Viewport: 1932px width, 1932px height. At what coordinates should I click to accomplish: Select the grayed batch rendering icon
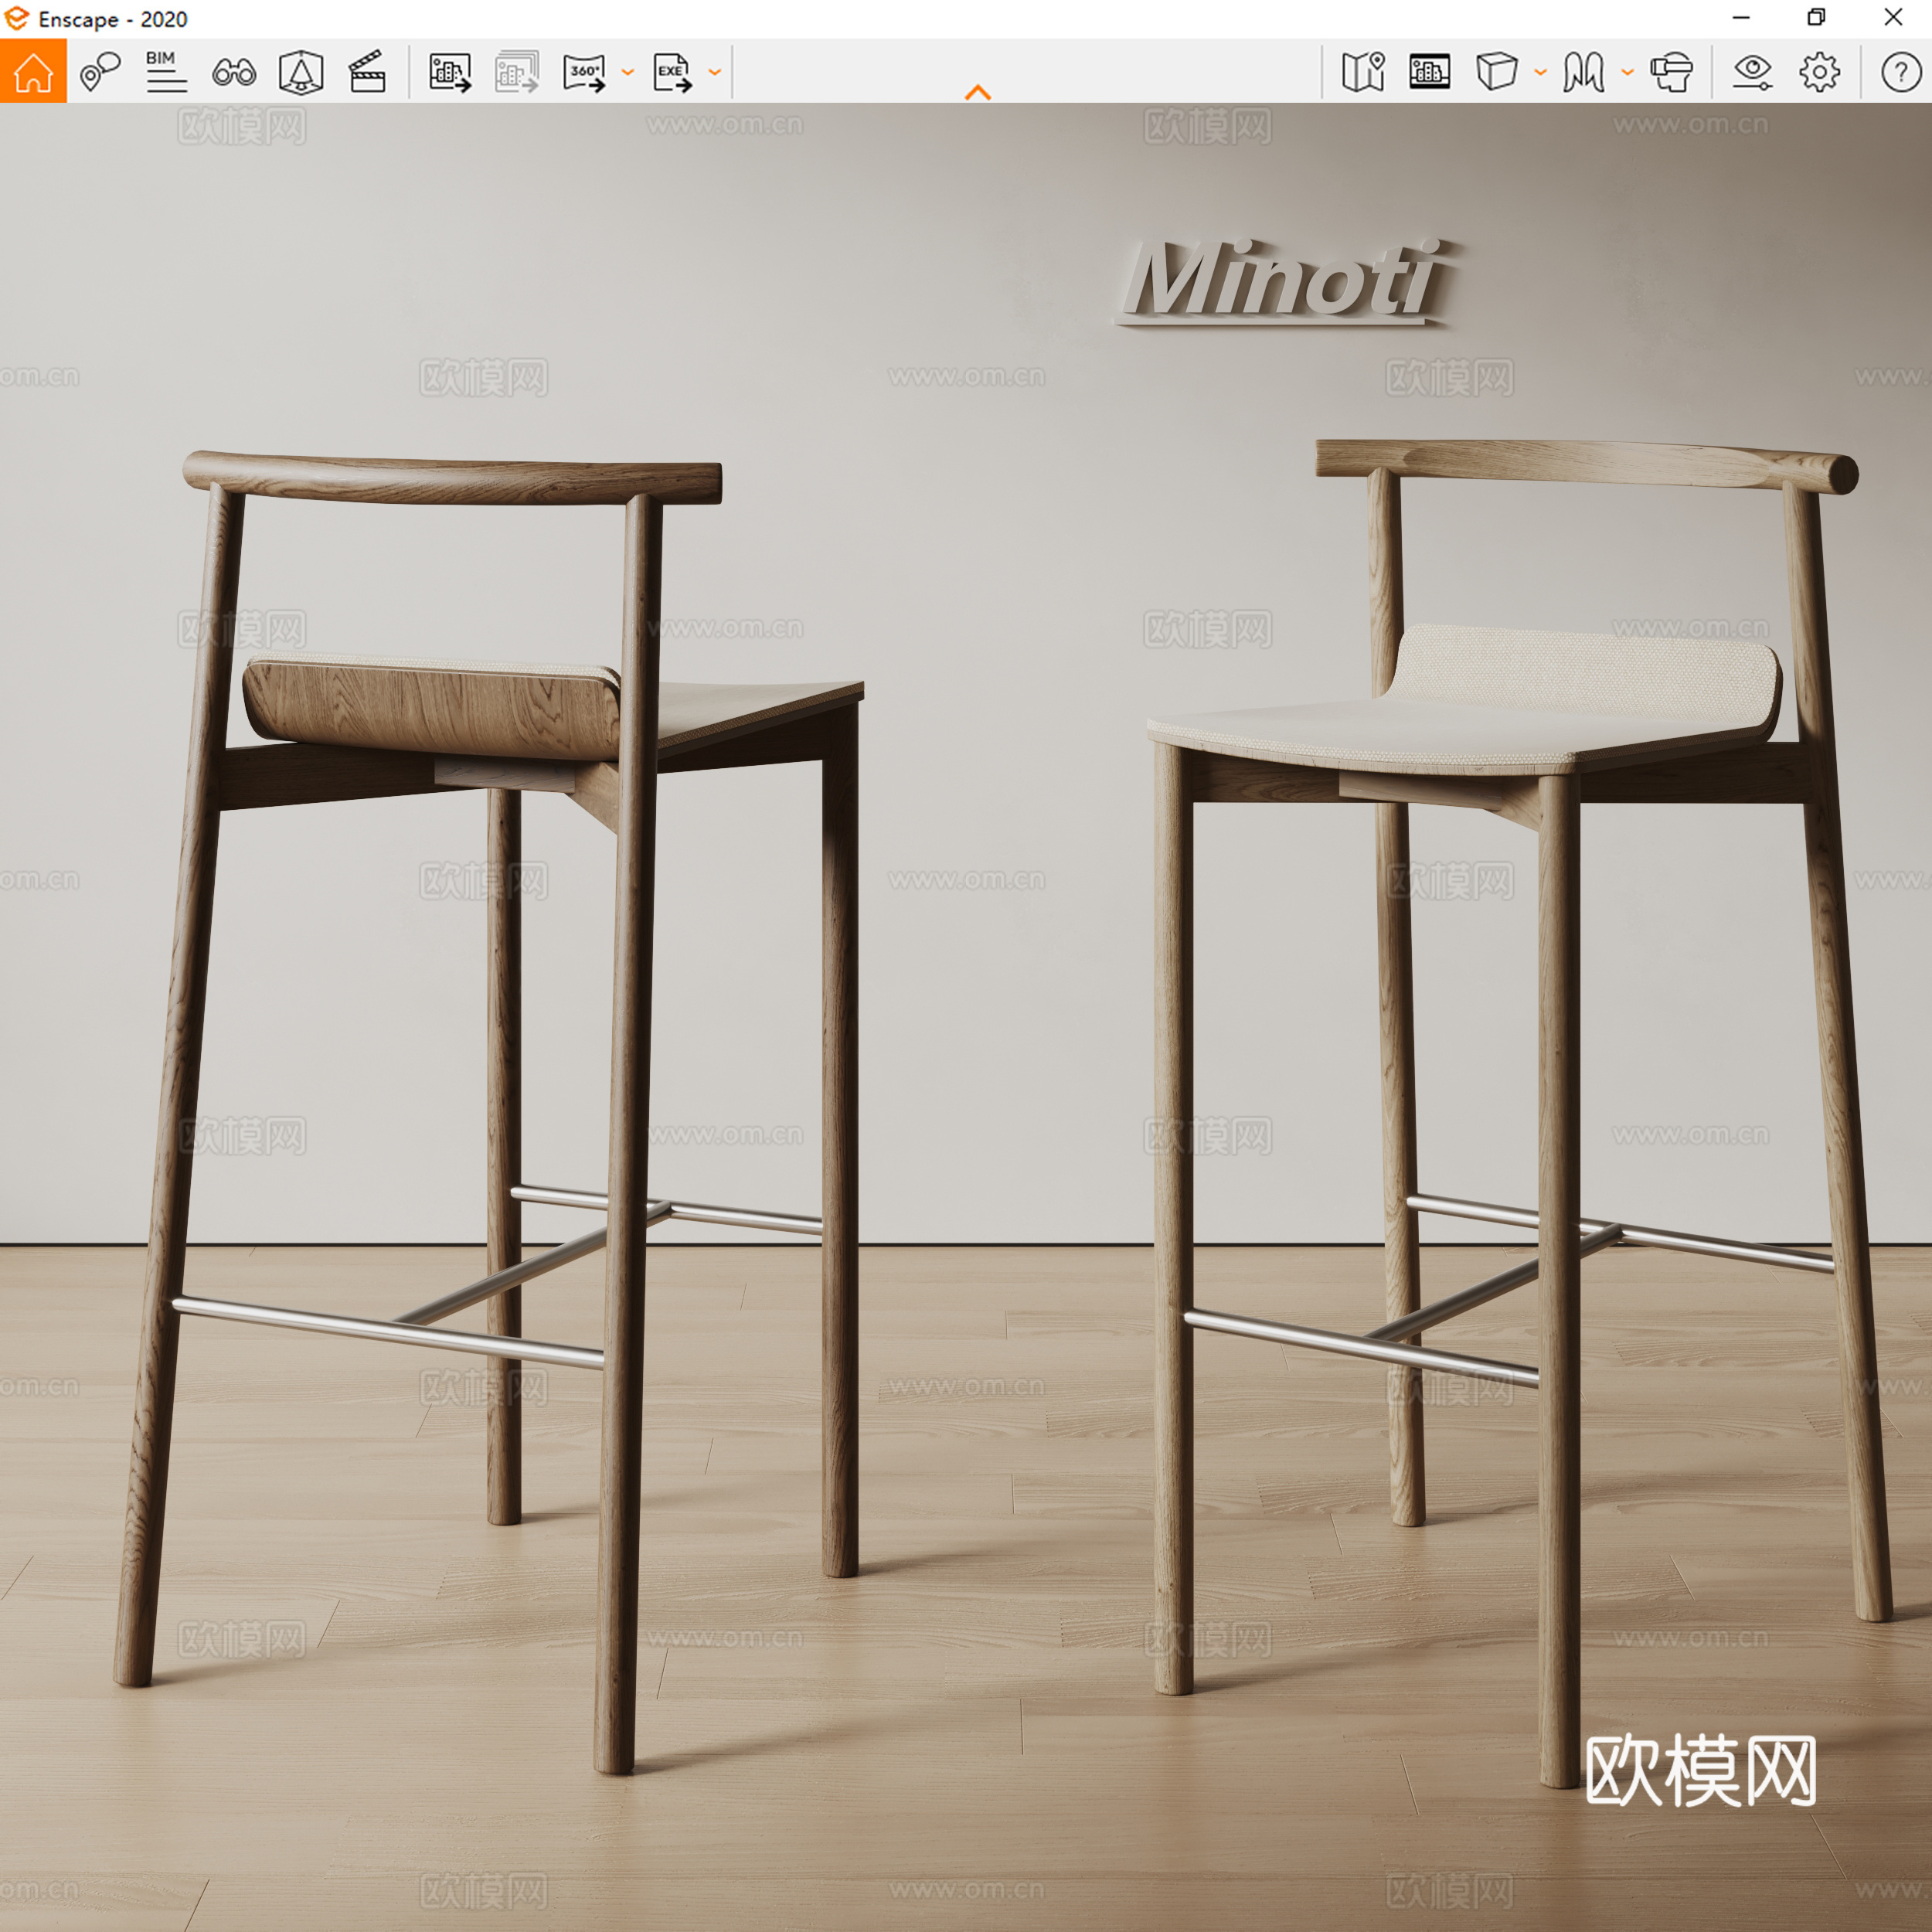coord(516,71)
